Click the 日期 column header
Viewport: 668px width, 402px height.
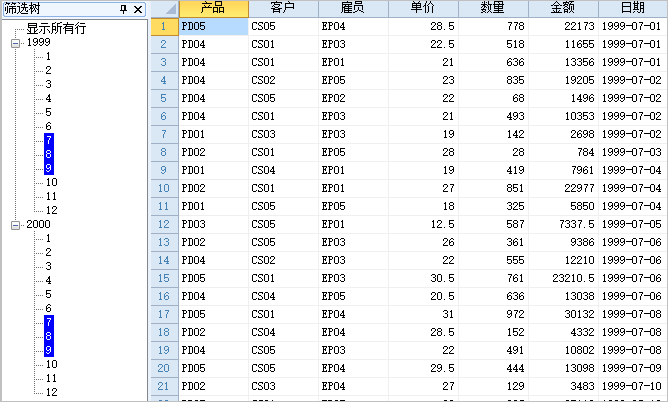[632, 8]
